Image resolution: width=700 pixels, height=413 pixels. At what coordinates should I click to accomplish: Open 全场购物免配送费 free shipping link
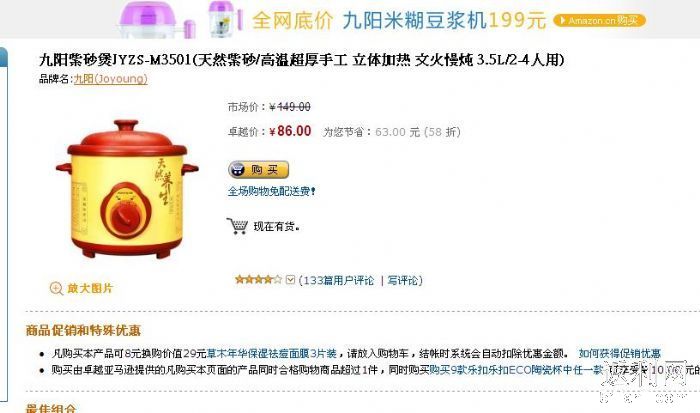tap(272, 192)
